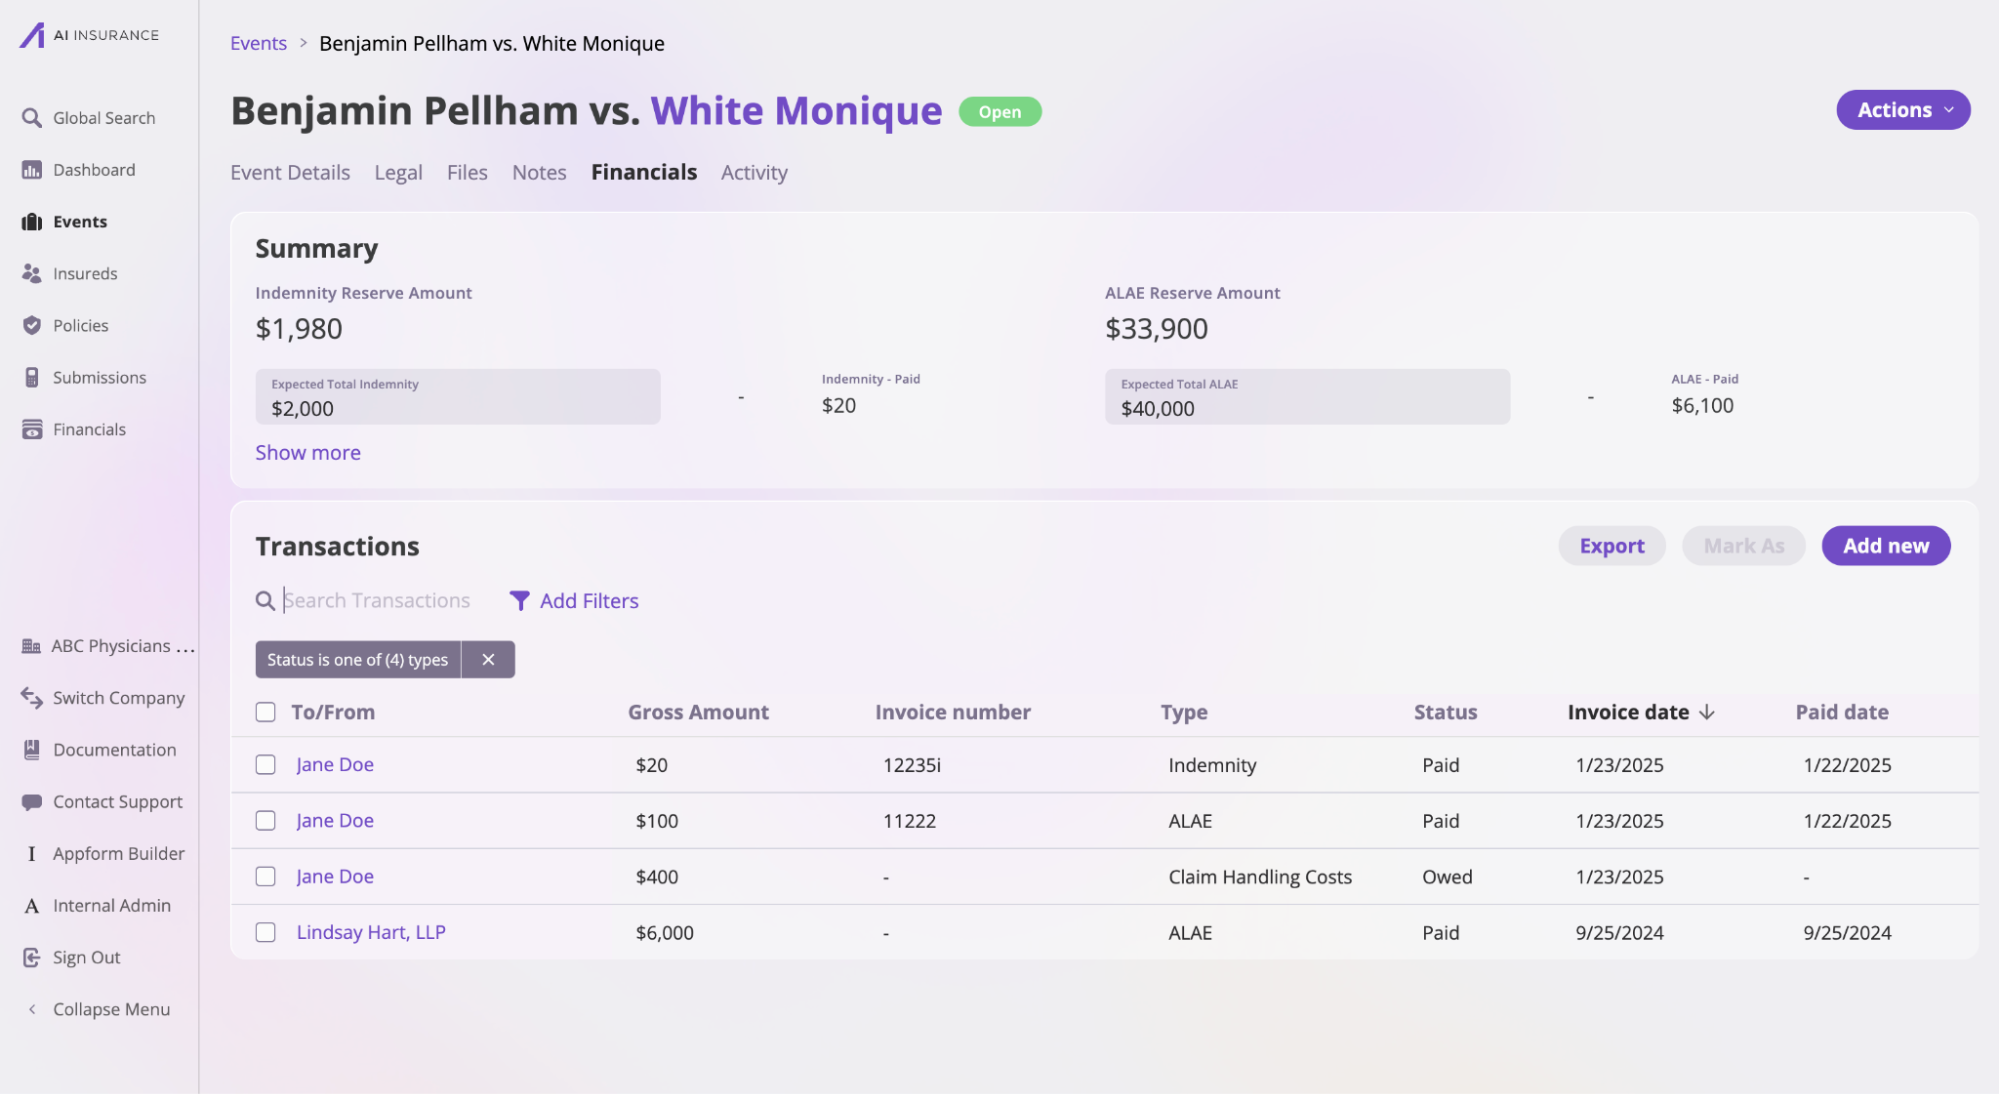Open the White Monique title link
1999x1095 pixels.
point(796,110)
